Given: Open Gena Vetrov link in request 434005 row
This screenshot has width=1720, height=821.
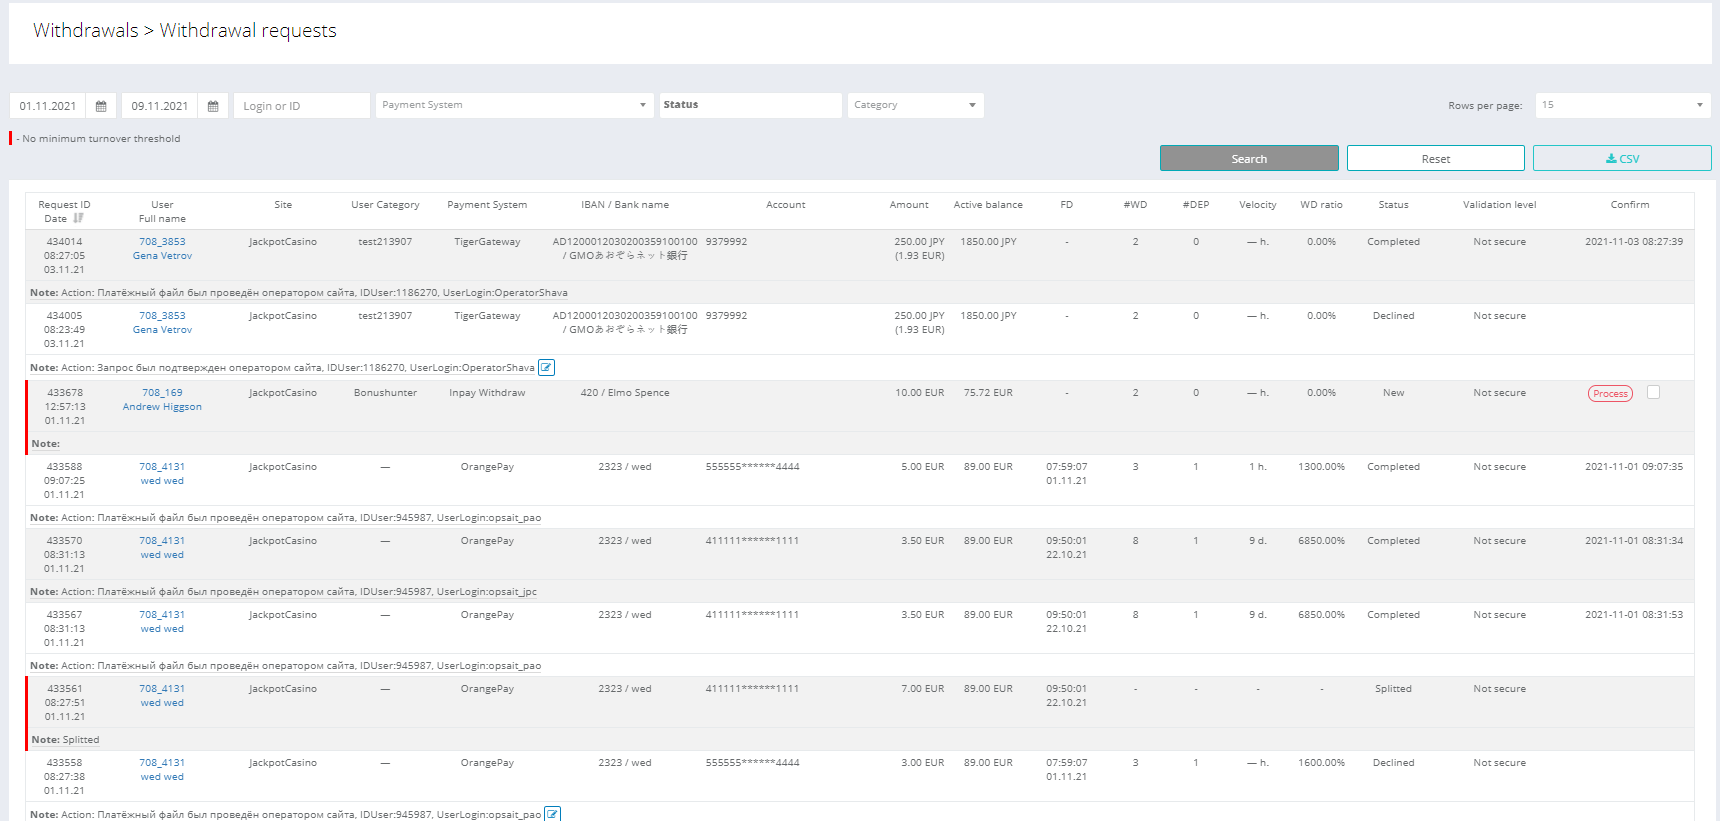Looking at the screenshot, I should click(x=162, y=330).
